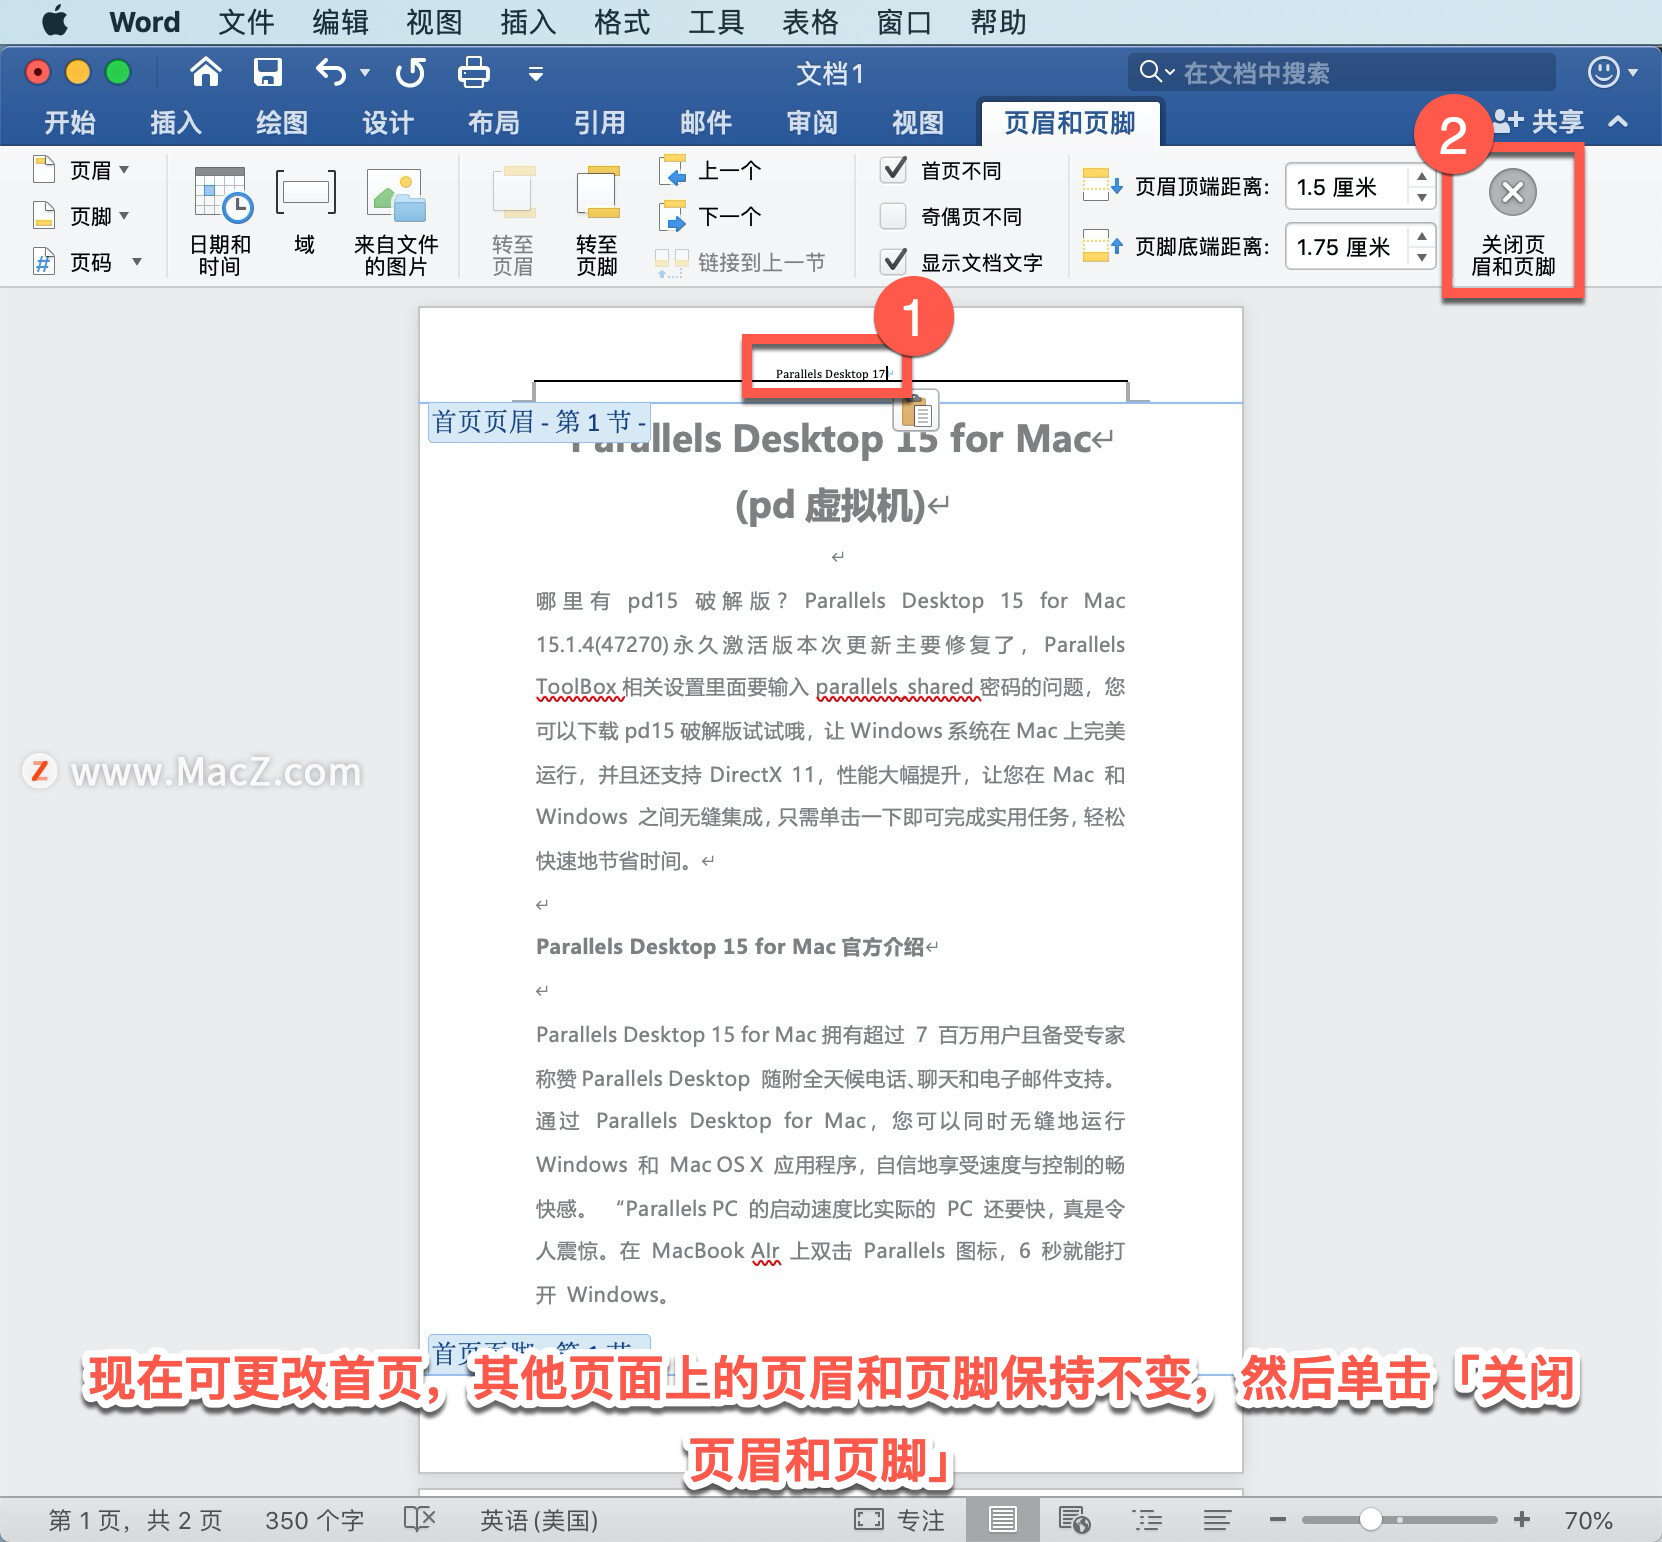Zoom out with the minus button

[1277, 1520]
